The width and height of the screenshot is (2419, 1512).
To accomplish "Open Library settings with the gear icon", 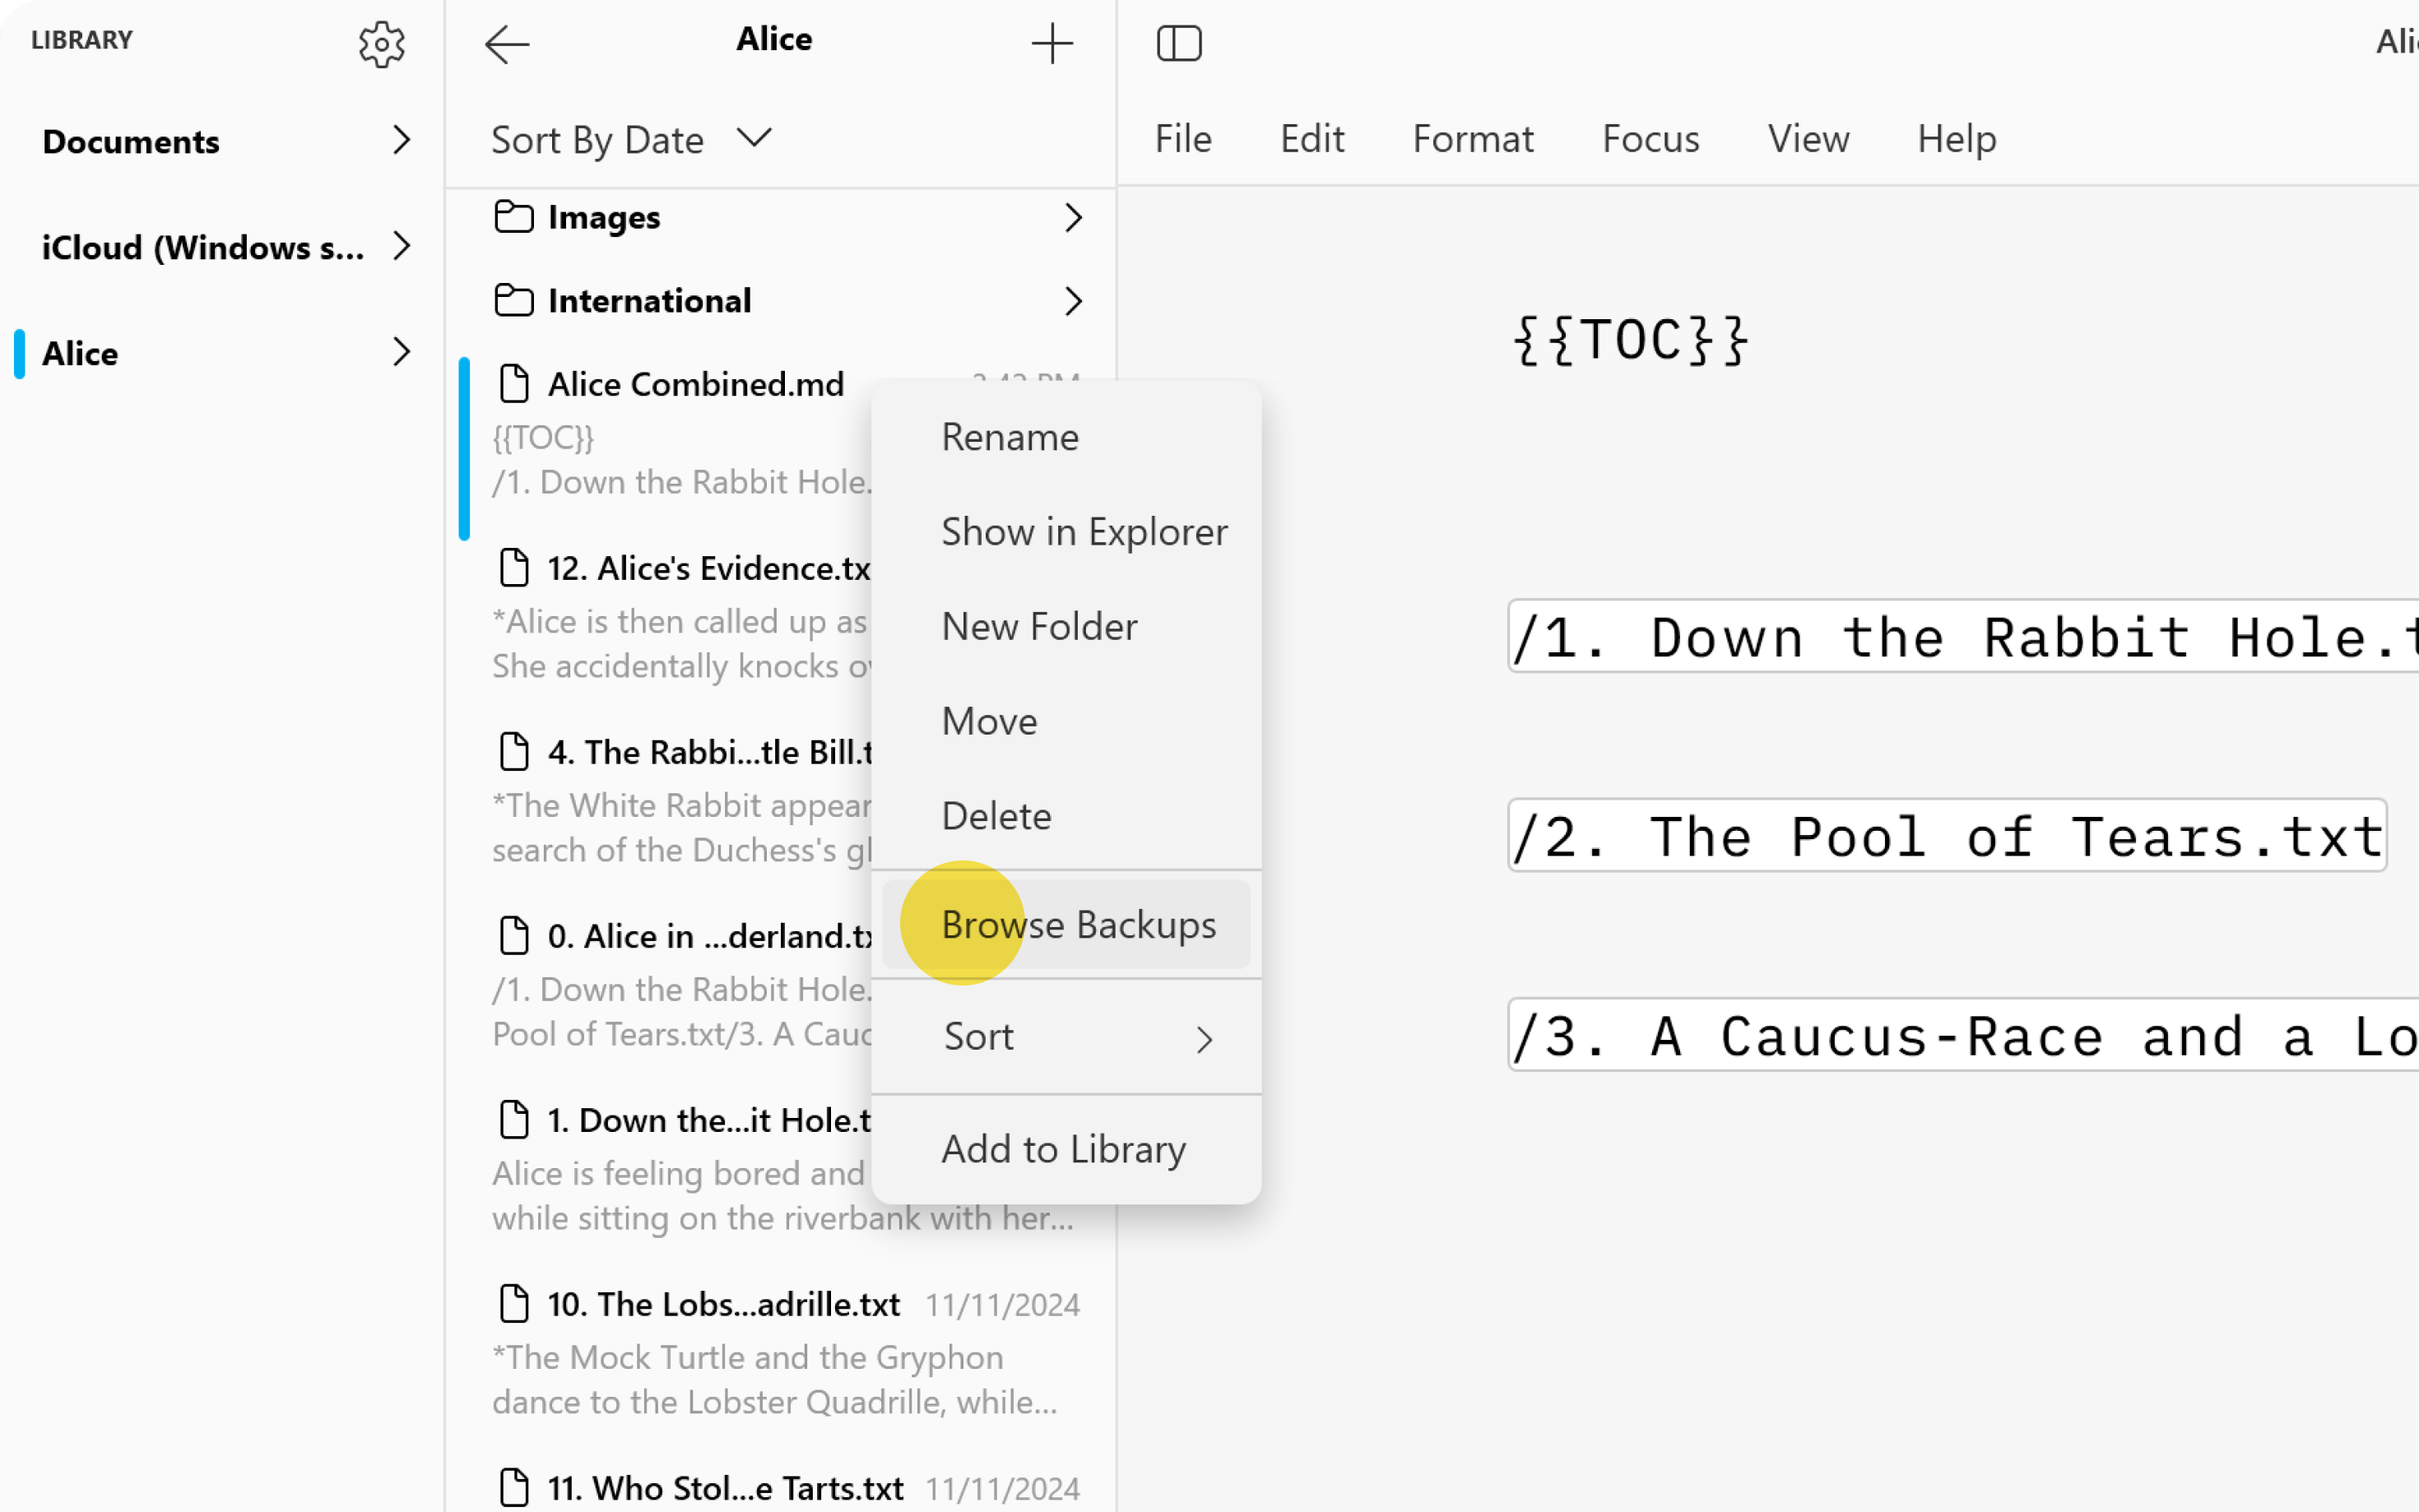I will (x=381, y=43).
